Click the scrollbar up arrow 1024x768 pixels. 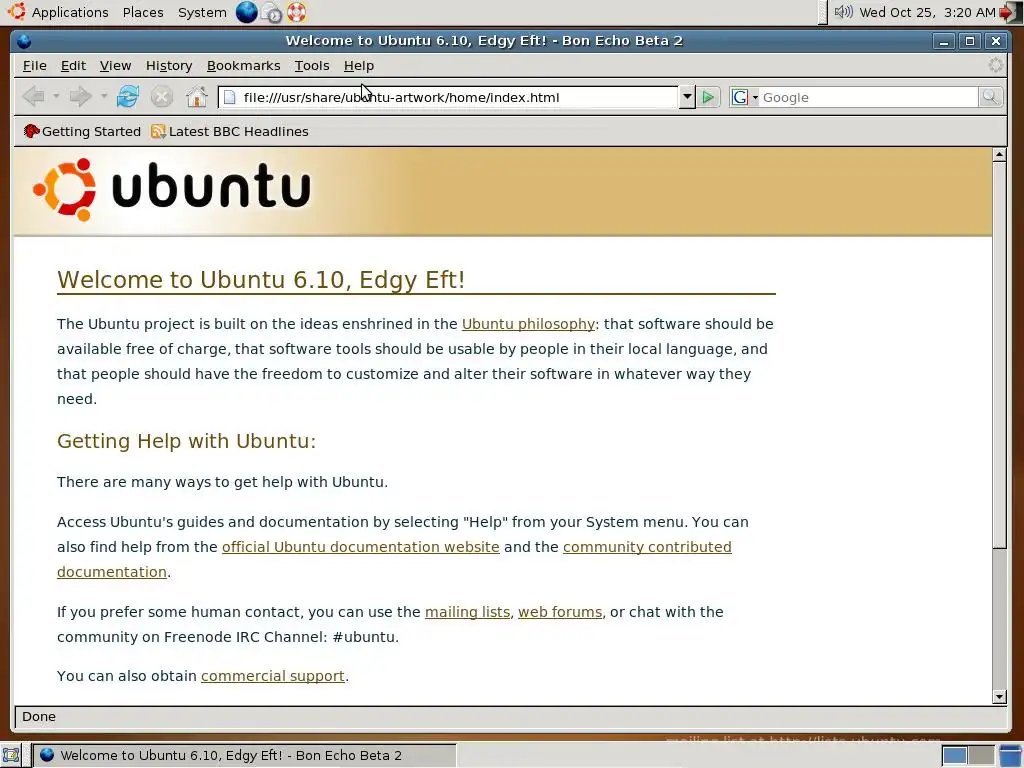click(999, 155)
